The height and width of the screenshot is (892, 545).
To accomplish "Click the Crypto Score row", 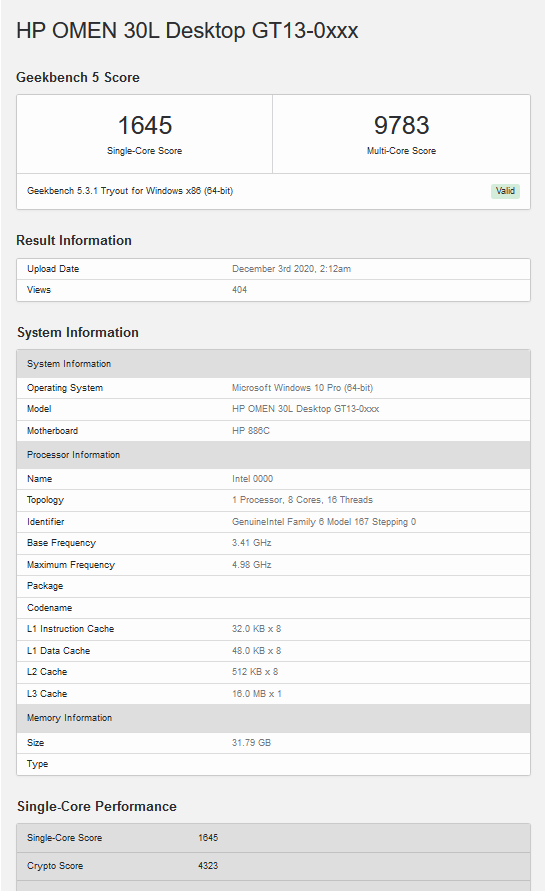I will tap(273, 866).
